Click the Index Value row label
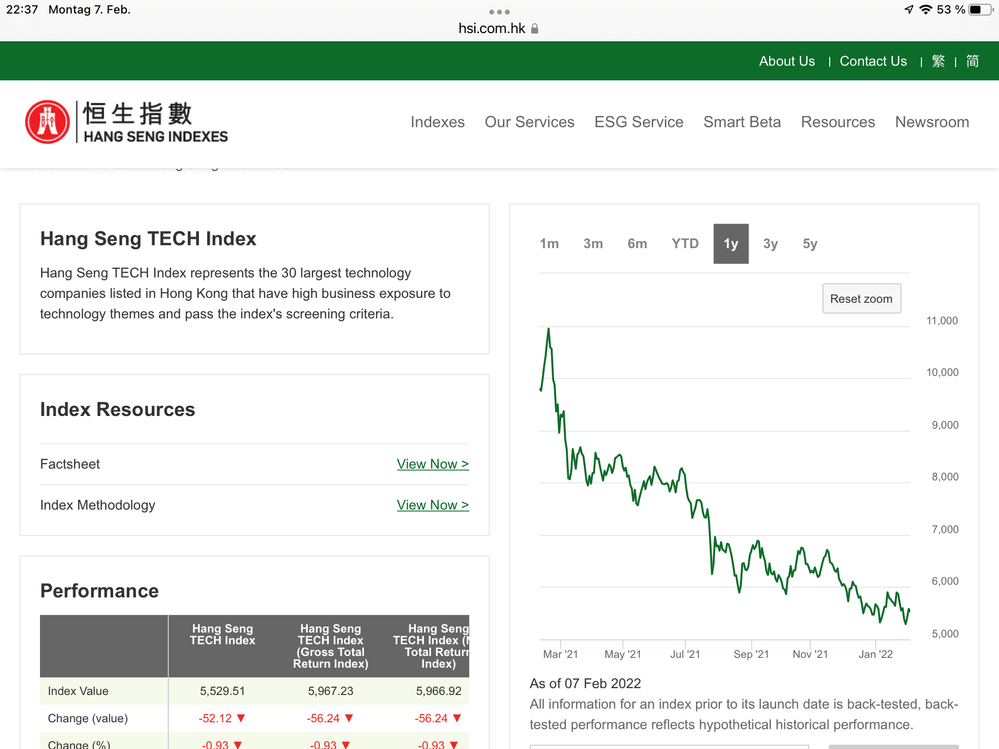This screenshot has height=749, width=999. 78,691
